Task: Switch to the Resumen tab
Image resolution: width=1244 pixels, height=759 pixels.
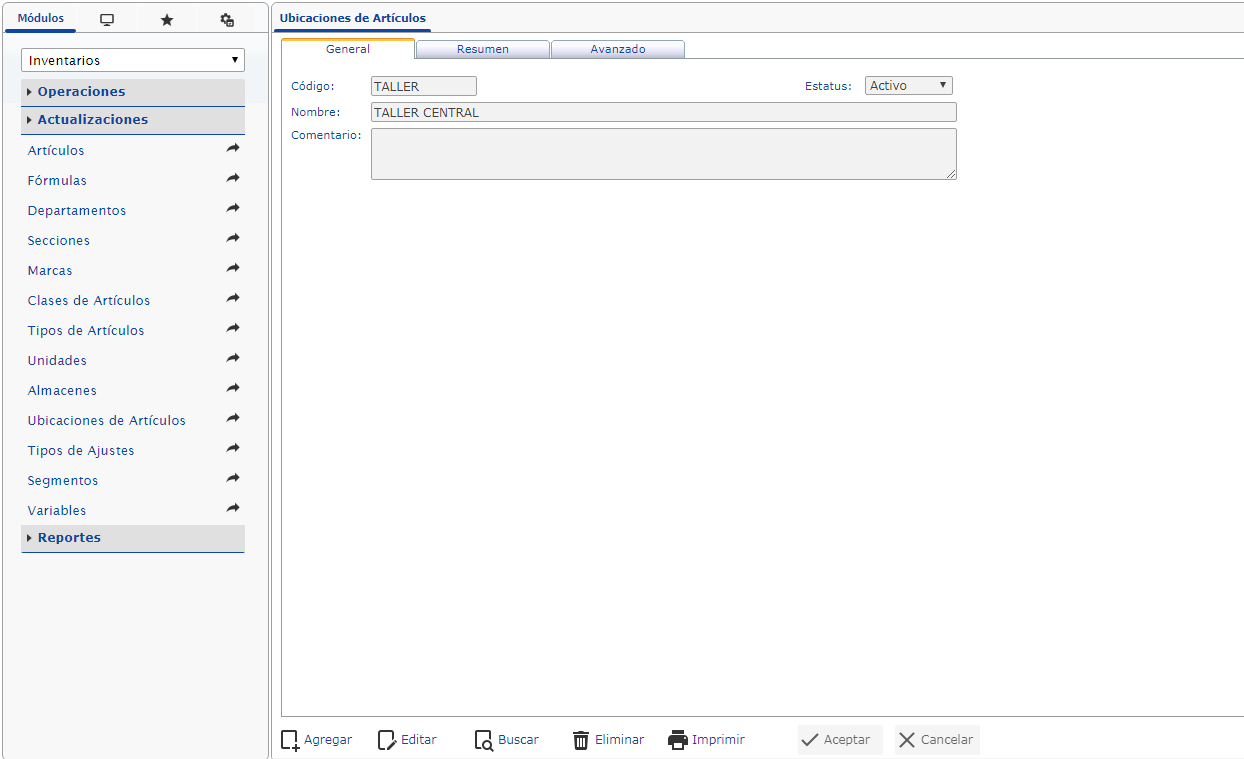Action: (x=483, y=49)
